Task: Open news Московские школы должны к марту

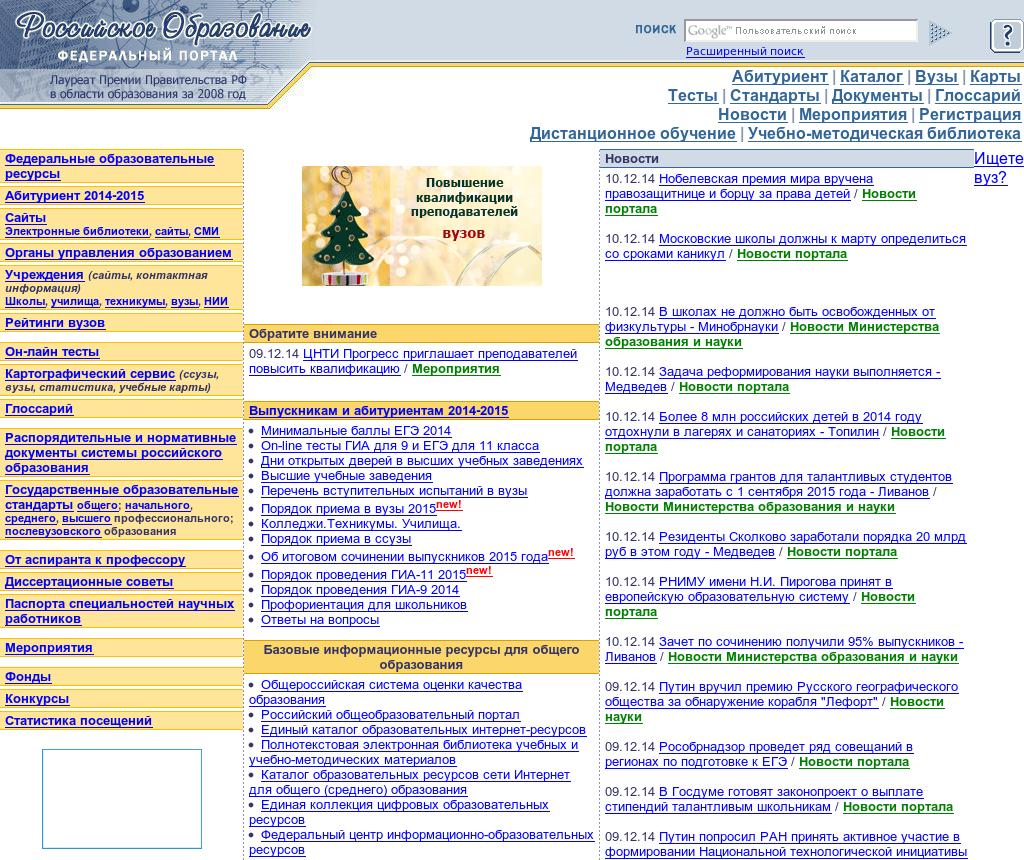Action: click(785, 246)
